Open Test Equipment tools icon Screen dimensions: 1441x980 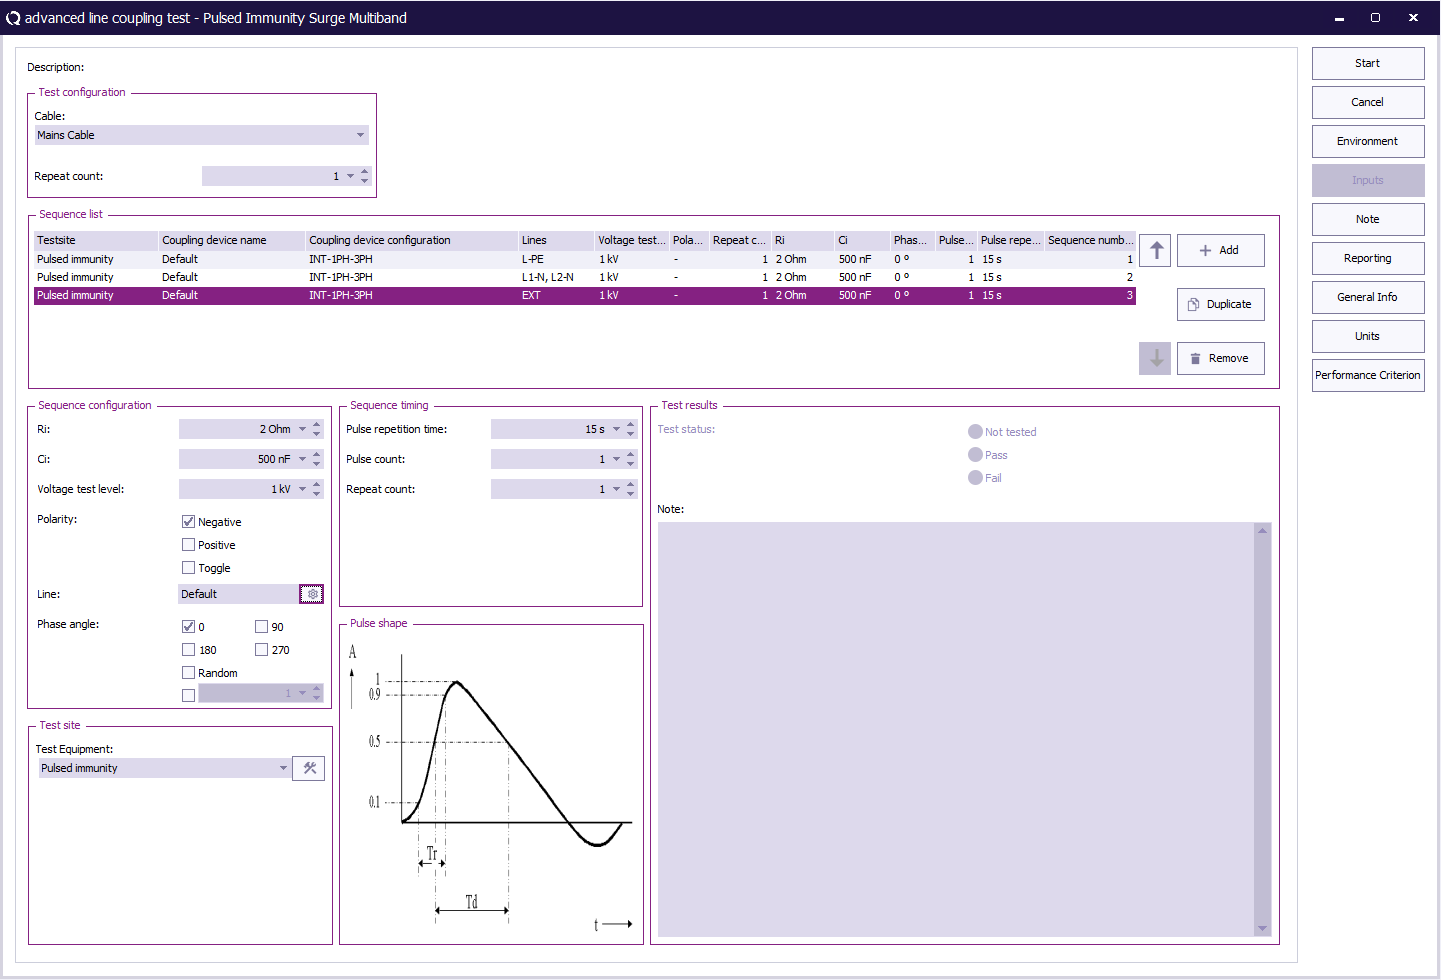coord(309,768)
